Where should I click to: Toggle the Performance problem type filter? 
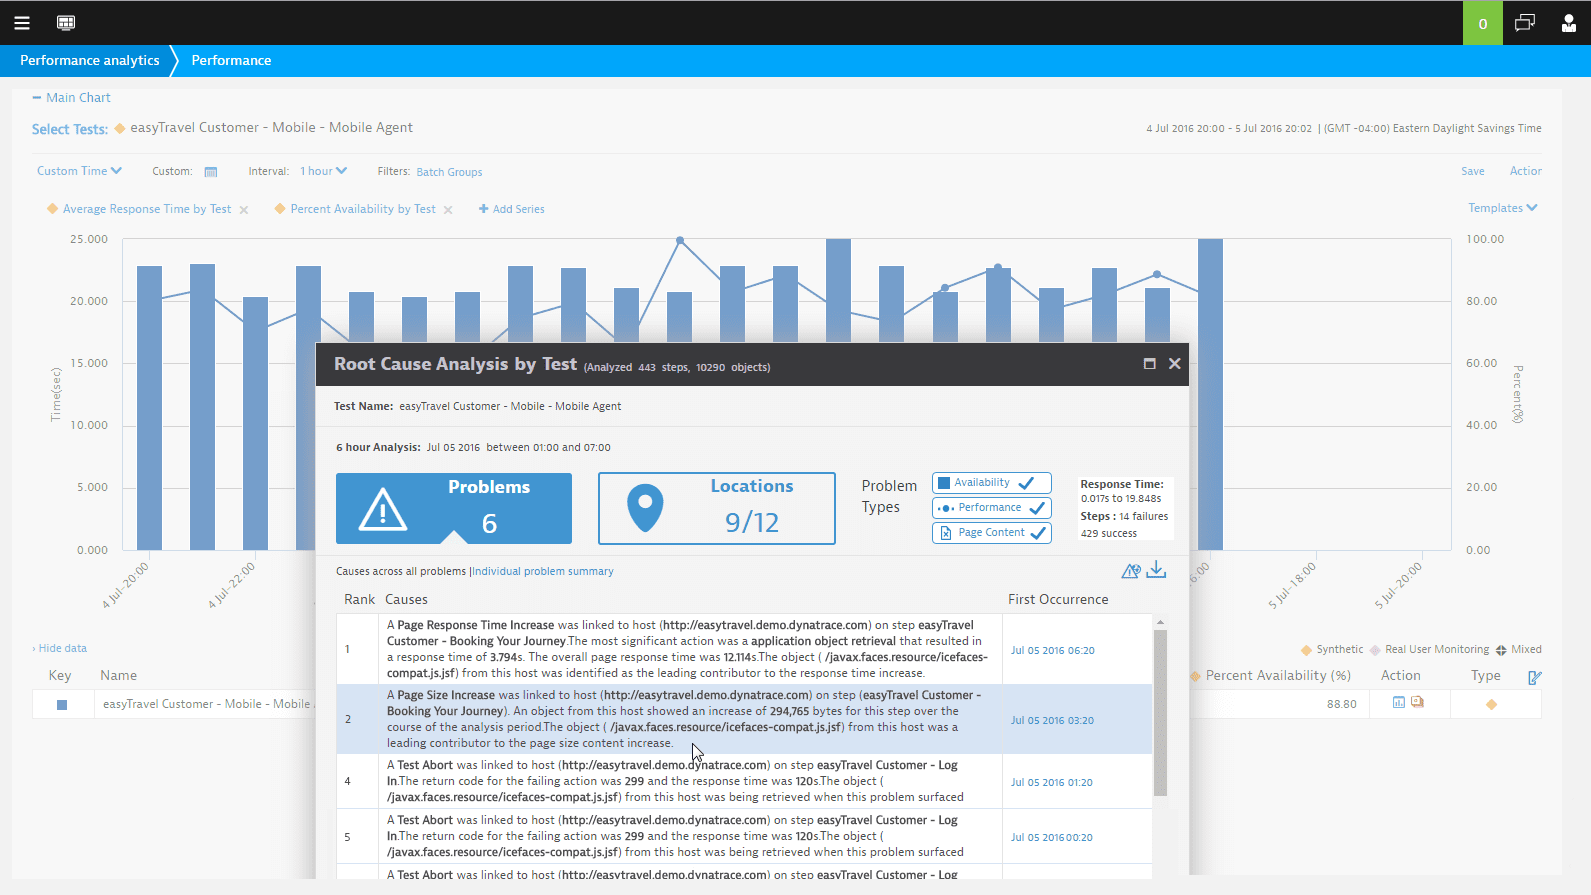992,508
